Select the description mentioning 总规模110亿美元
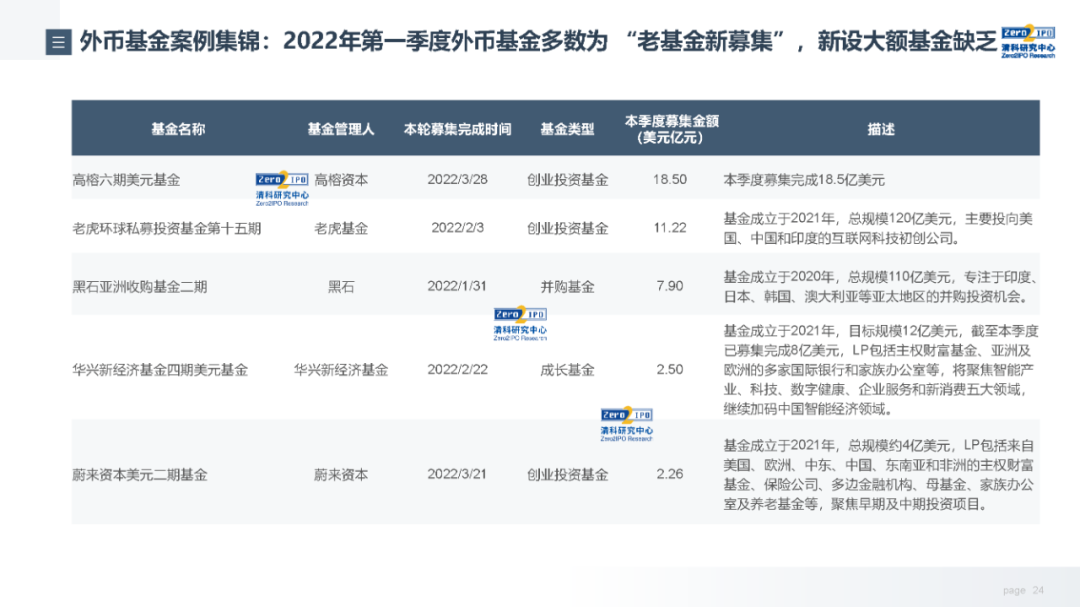This screenshot has height=607, width=1080. (881, 287)
